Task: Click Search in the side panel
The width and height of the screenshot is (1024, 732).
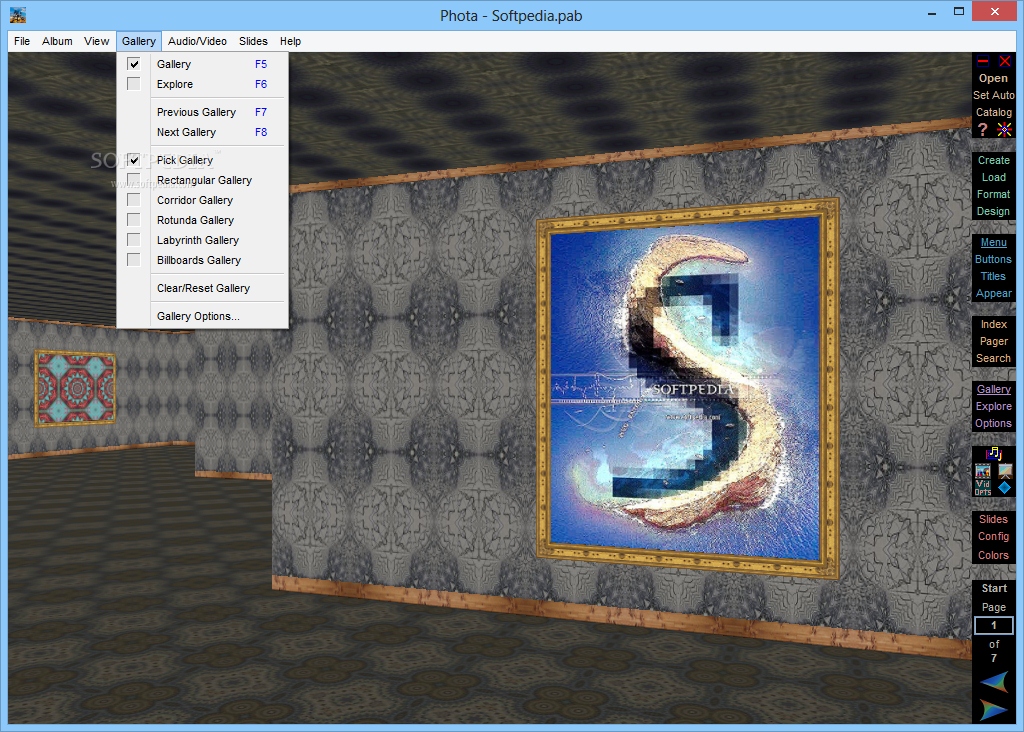Action: point(993,358)
